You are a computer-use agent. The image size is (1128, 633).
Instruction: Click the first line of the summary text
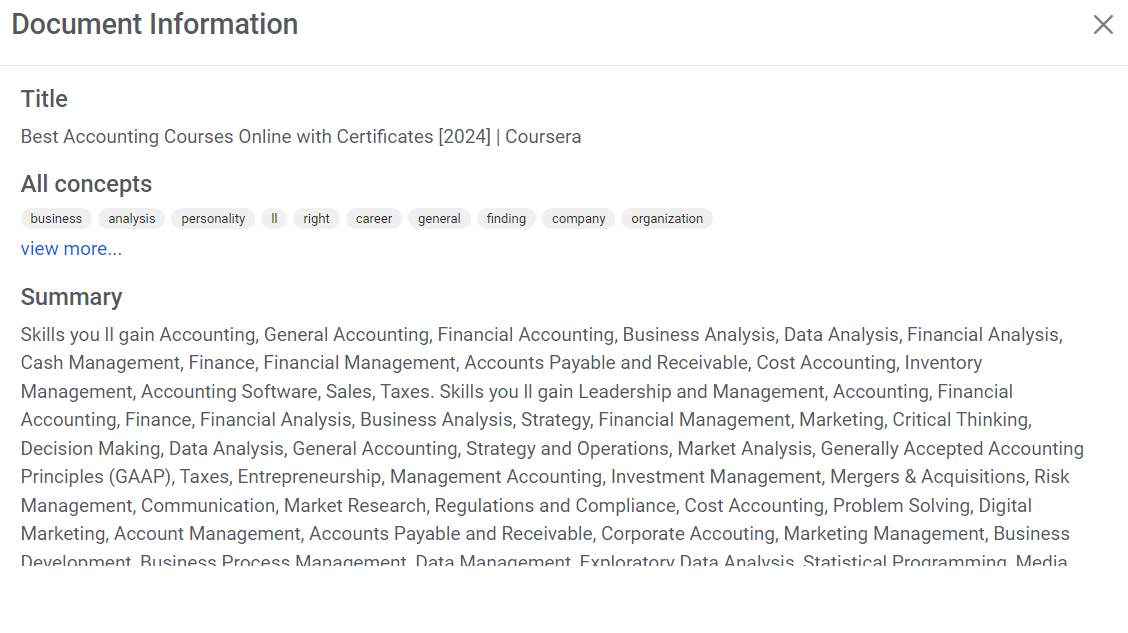pyautogui.click(x=540, y=335)
